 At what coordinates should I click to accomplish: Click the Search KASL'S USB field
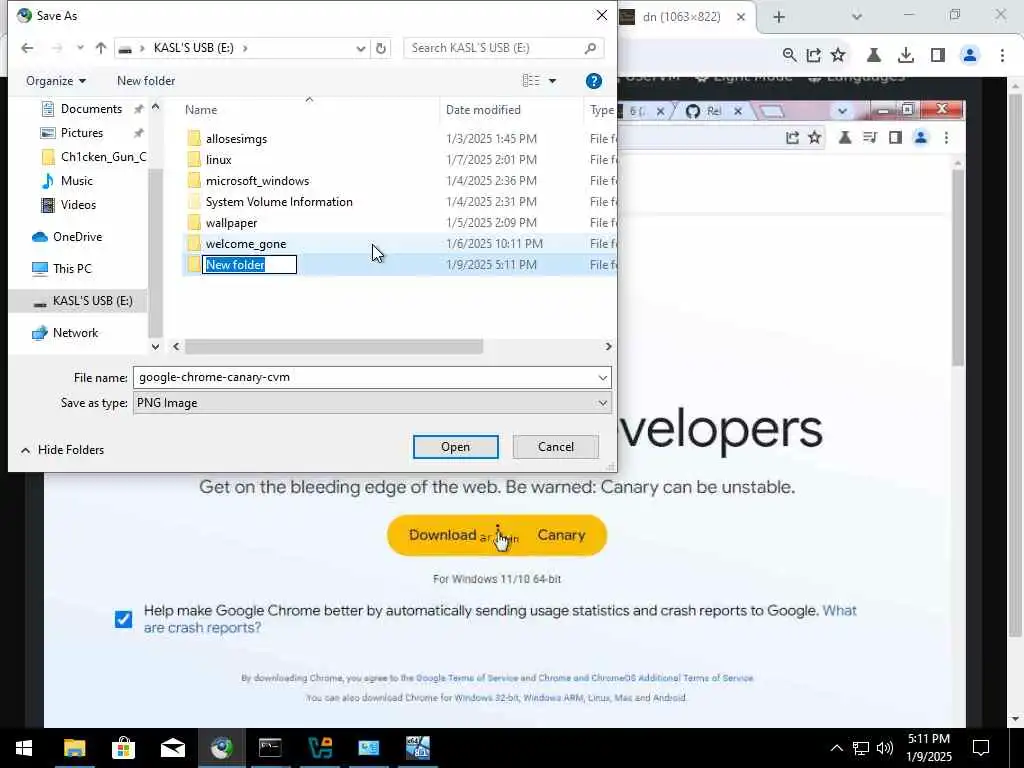503,48
